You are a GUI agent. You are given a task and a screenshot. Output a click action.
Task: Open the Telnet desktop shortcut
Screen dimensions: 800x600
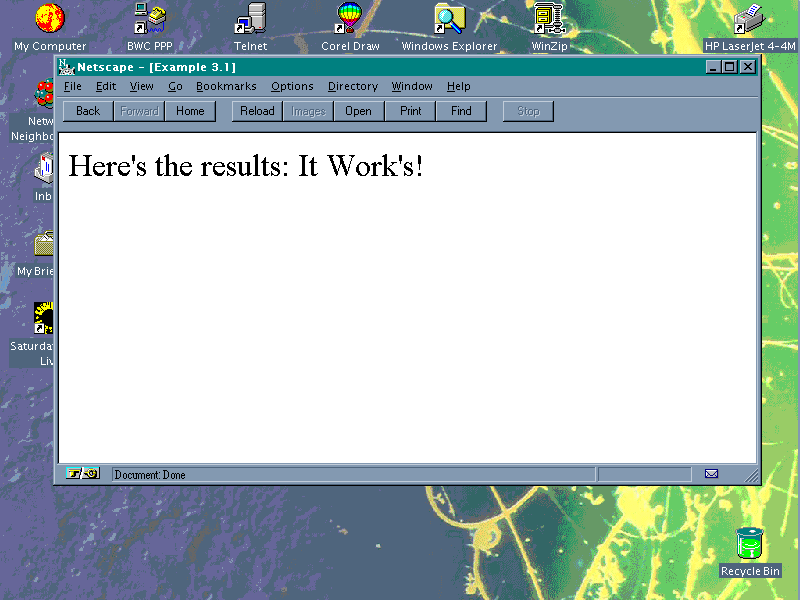click(x=250, y=18)
